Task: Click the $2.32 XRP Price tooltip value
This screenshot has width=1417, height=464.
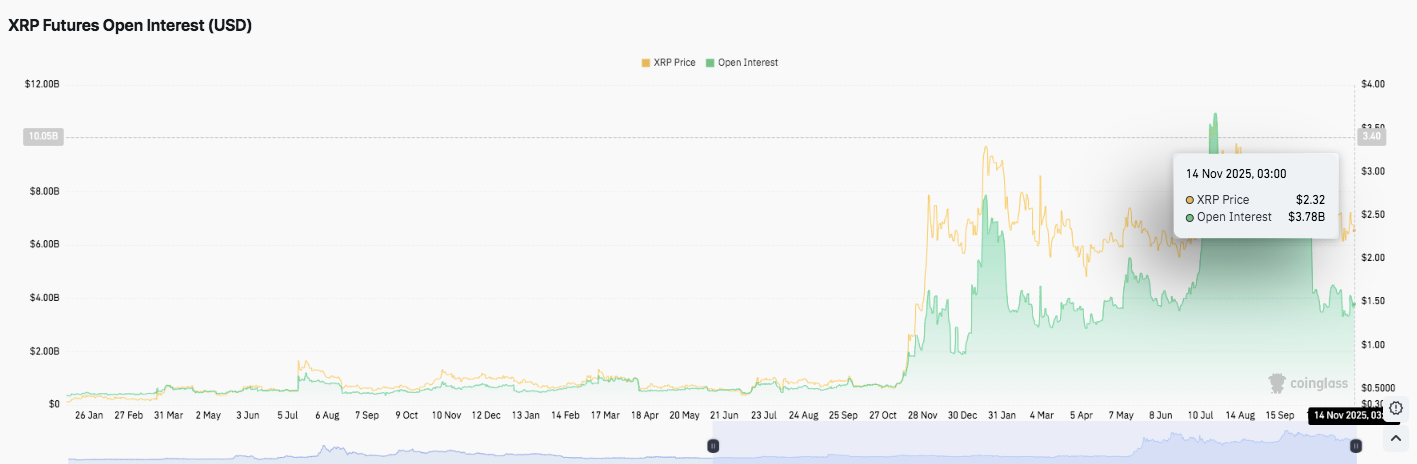Action: click(1310, 200)
